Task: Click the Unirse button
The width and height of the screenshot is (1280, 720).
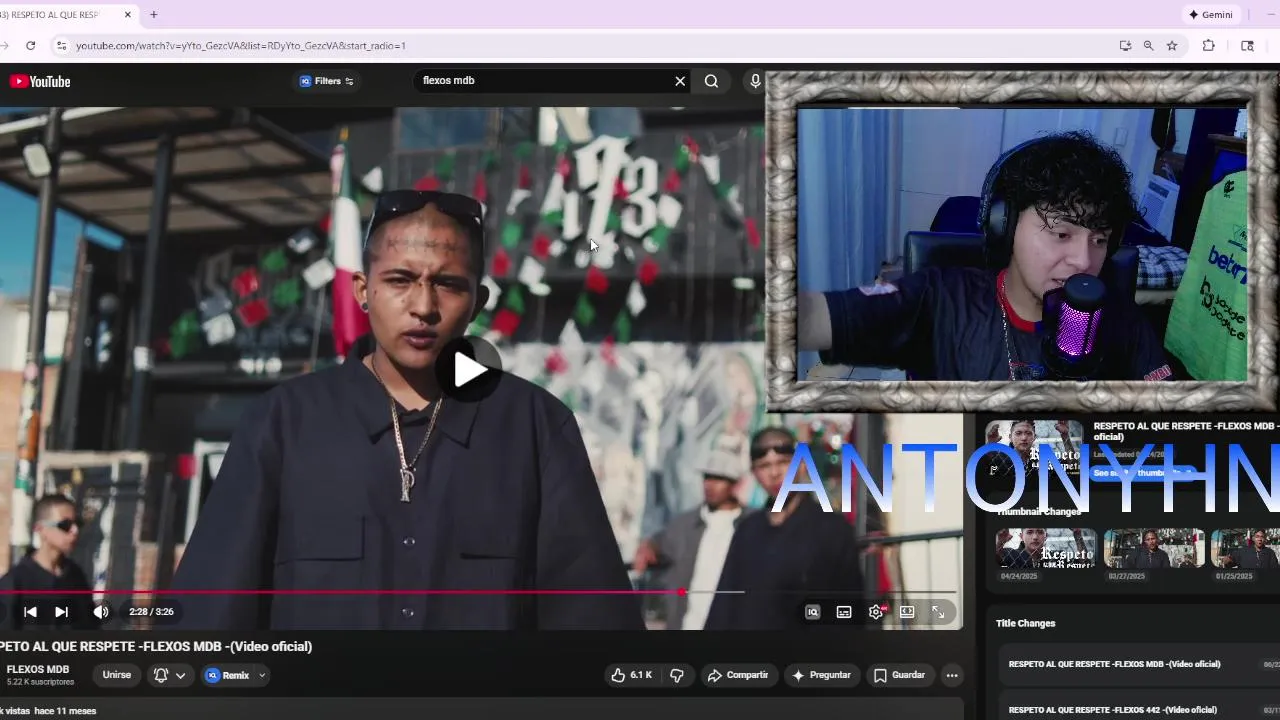Action: coord(117,675)
